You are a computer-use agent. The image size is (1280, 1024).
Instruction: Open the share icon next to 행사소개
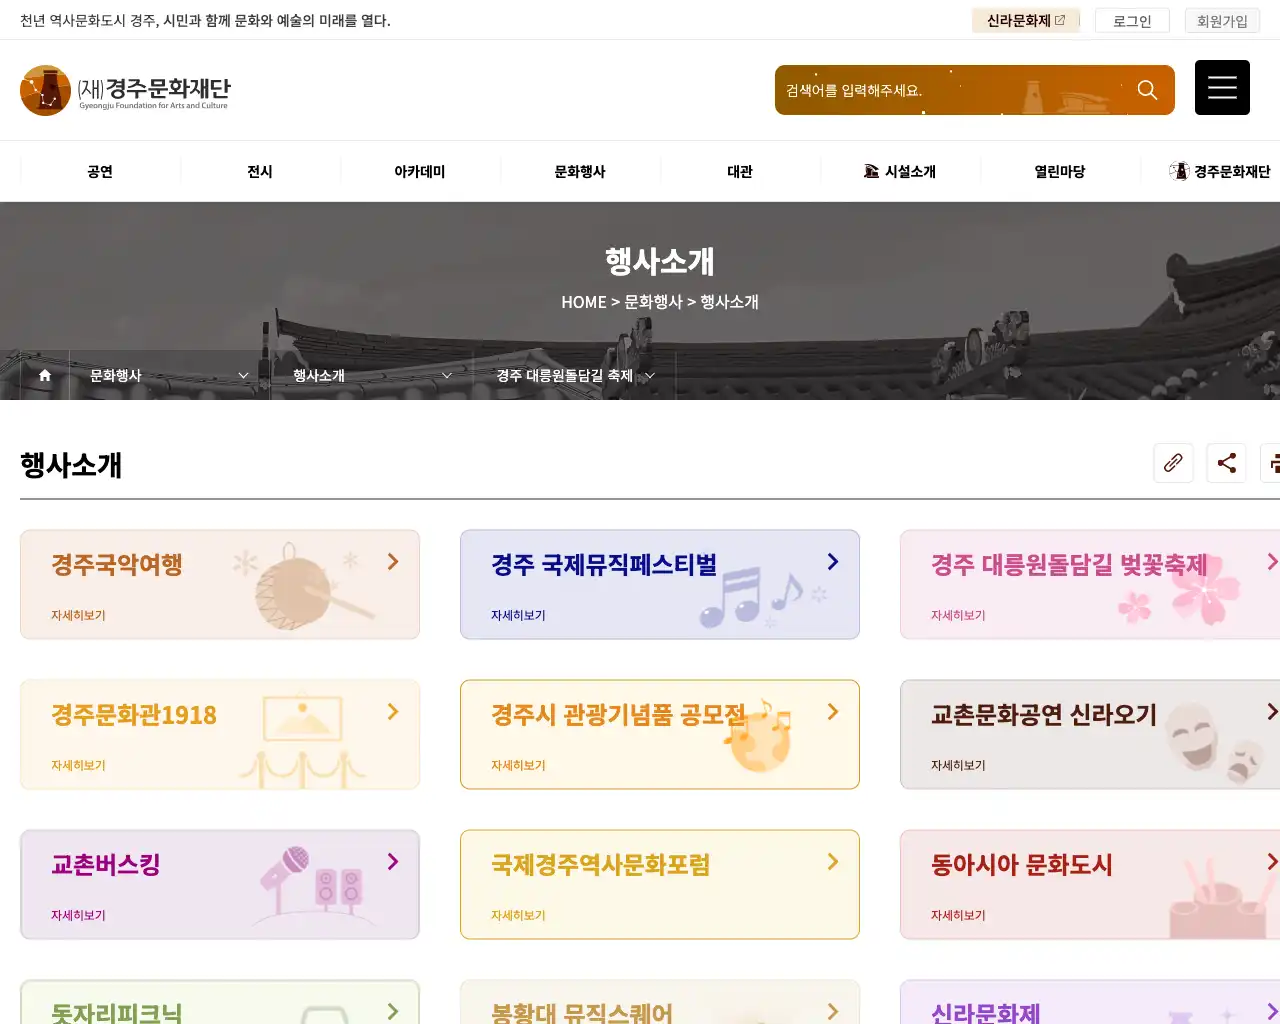click(1226, 463)
